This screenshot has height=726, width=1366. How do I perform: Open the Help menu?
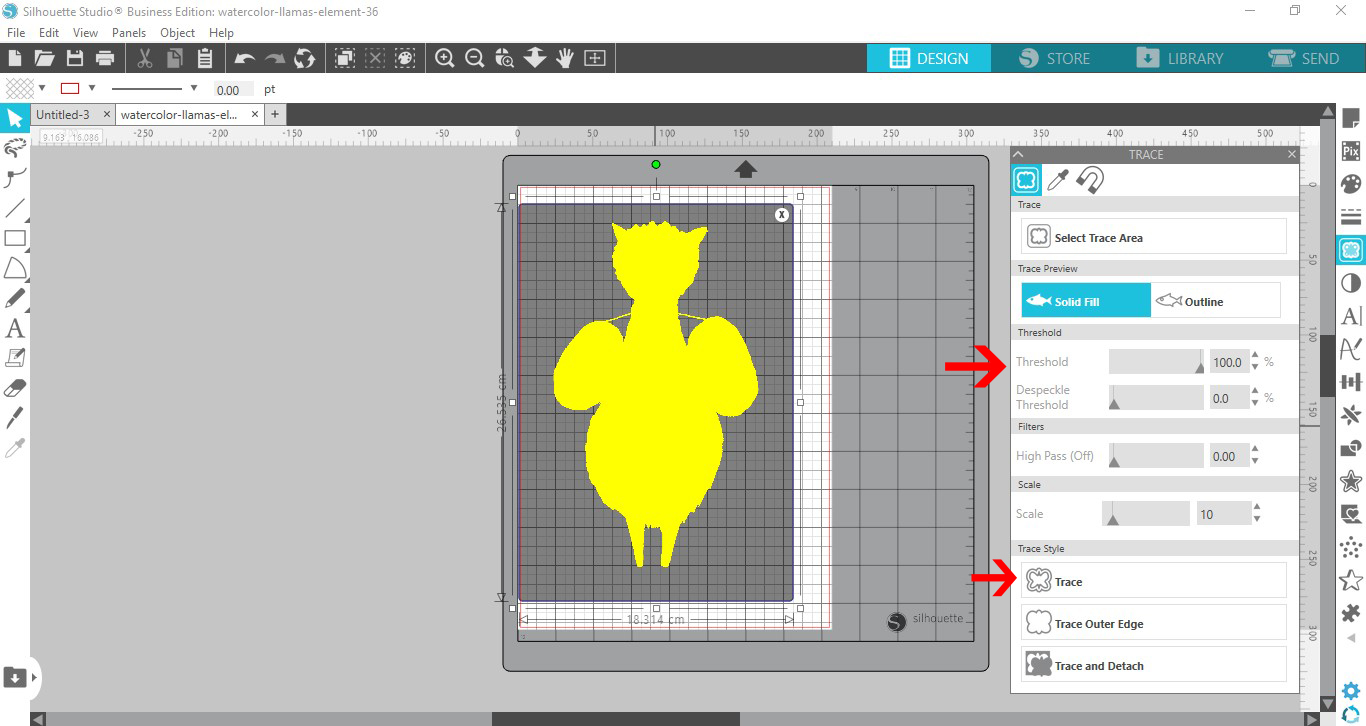(x=221, y=32)
